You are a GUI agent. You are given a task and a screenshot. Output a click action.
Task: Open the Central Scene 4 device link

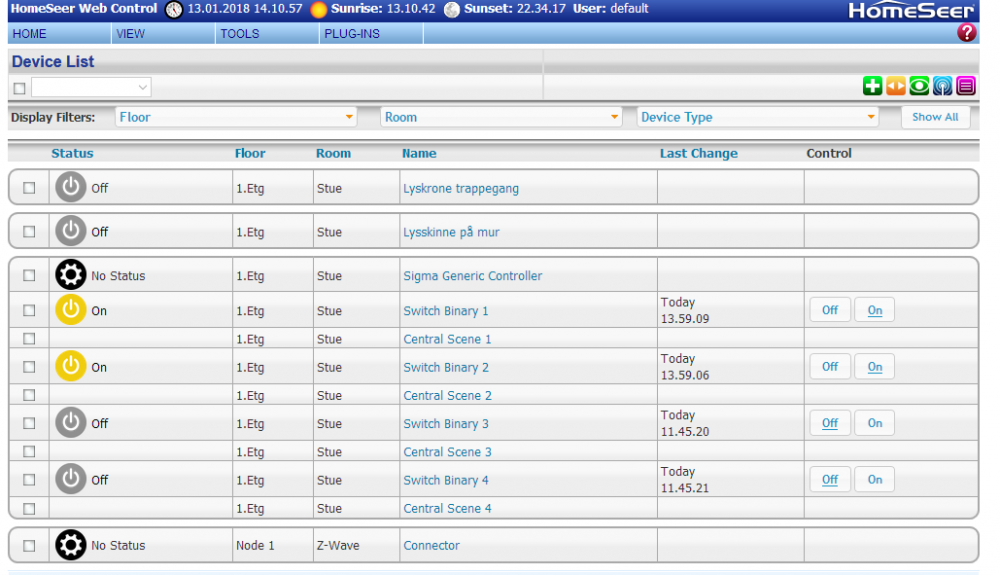click(x=447, y=508)
